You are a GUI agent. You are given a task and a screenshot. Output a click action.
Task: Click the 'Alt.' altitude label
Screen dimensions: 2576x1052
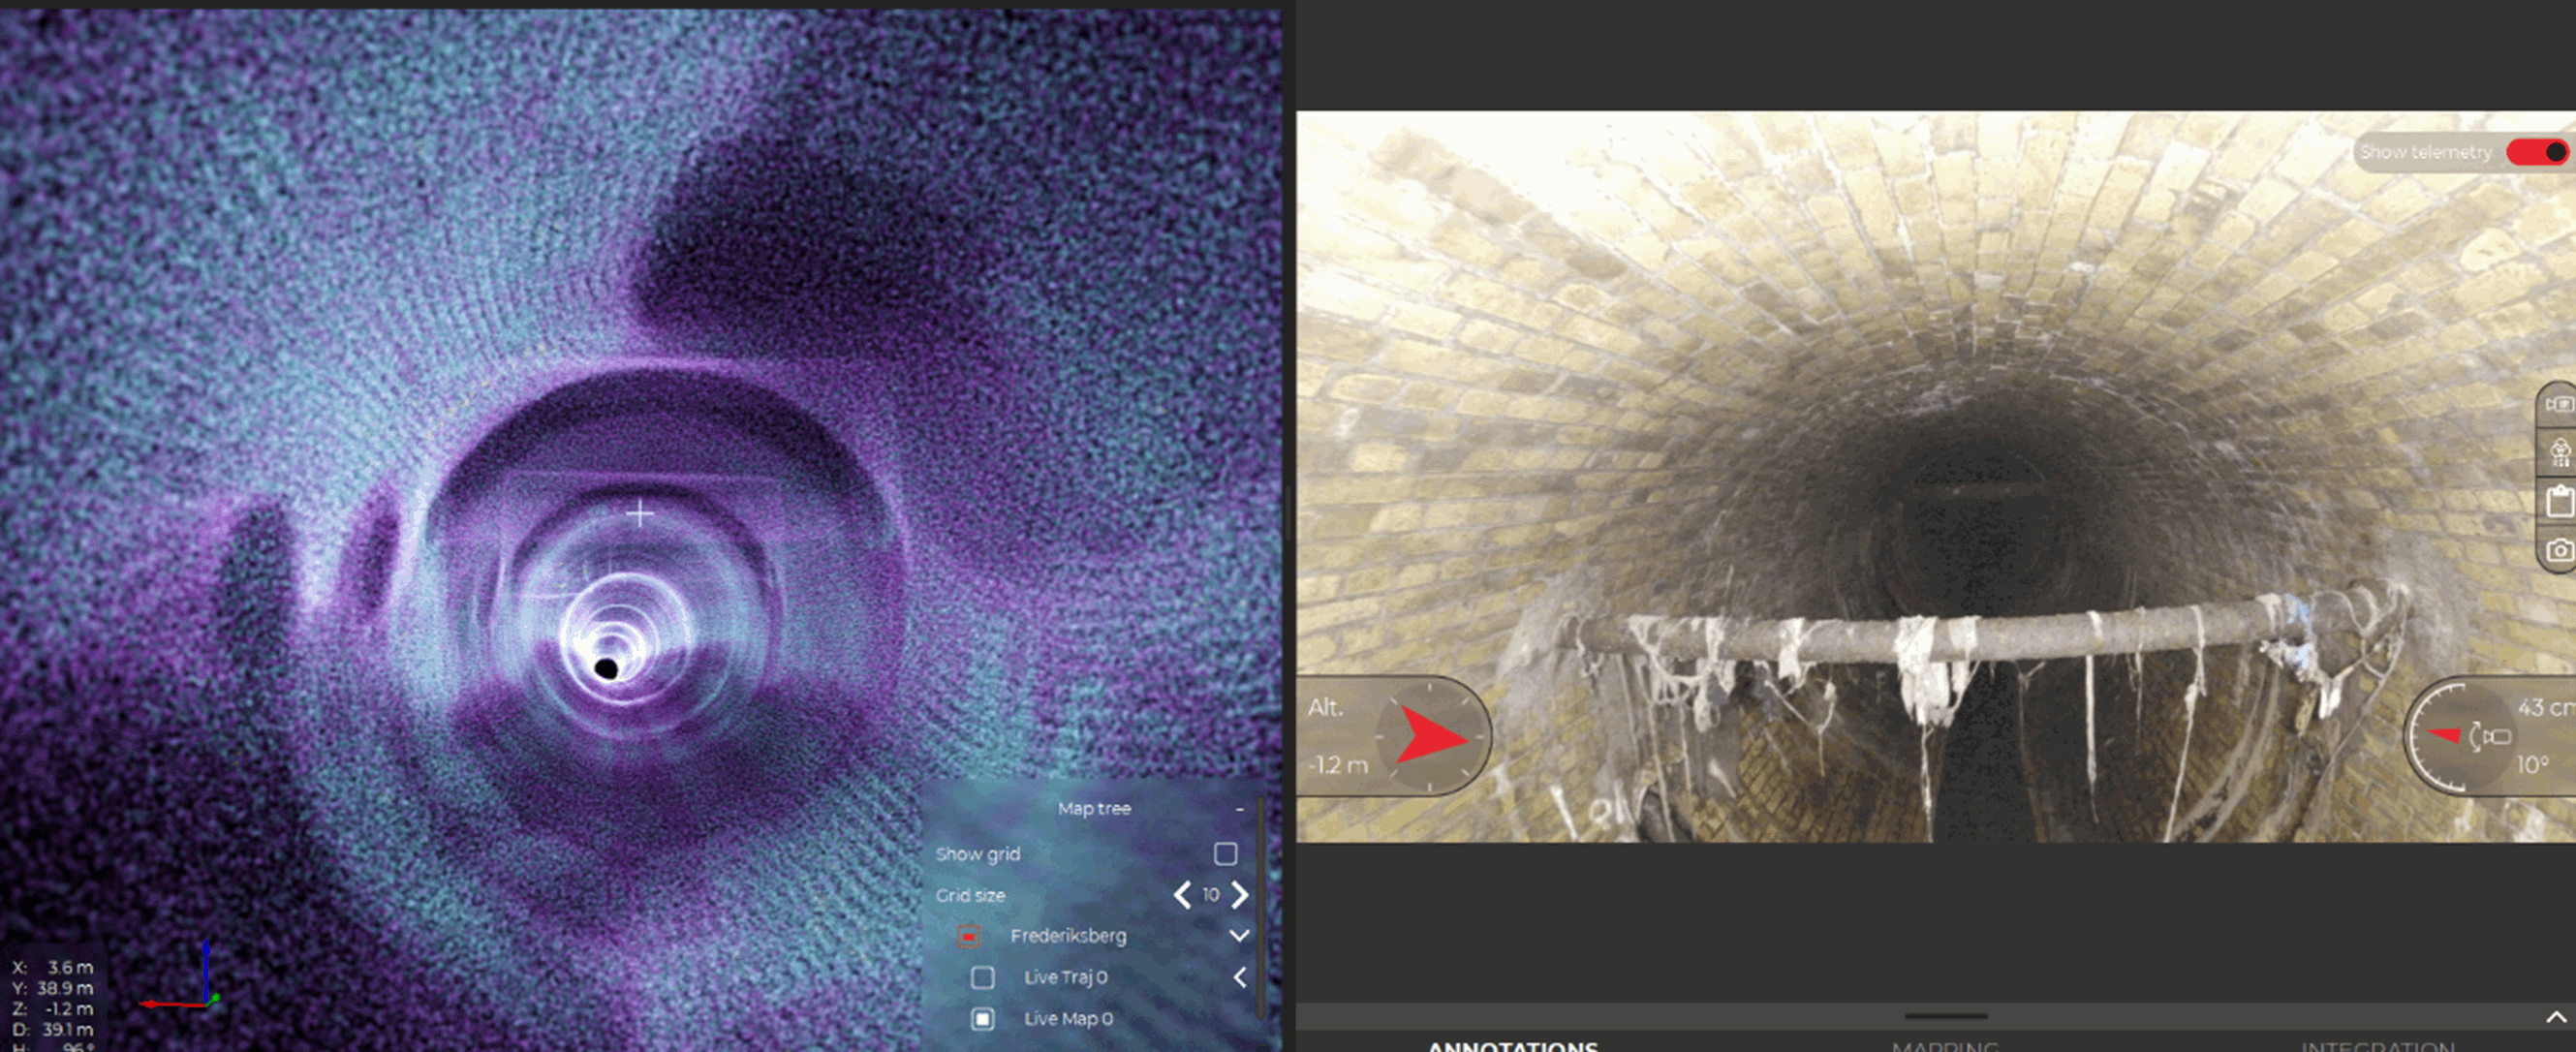tap(1325, 707)
